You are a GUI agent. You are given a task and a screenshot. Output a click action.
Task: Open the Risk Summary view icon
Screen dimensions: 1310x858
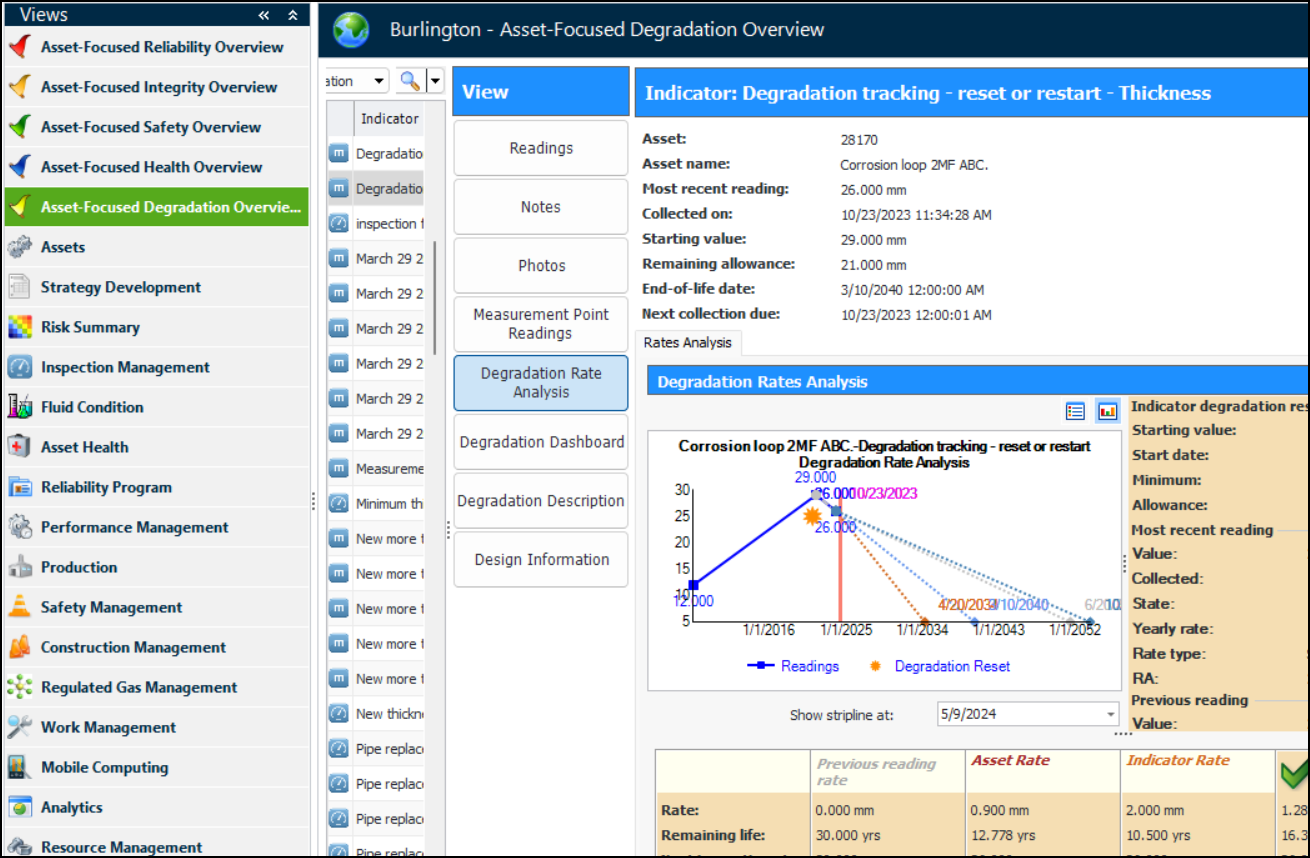point(19,327)
